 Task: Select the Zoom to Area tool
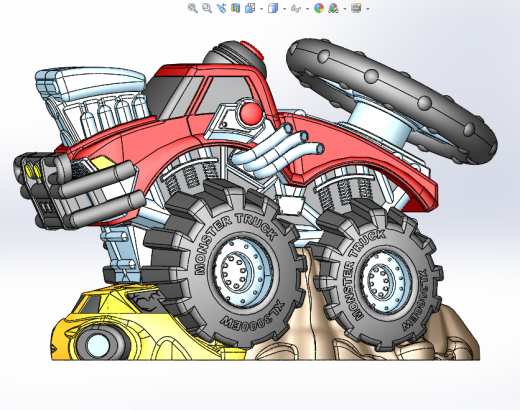[207, 8]
